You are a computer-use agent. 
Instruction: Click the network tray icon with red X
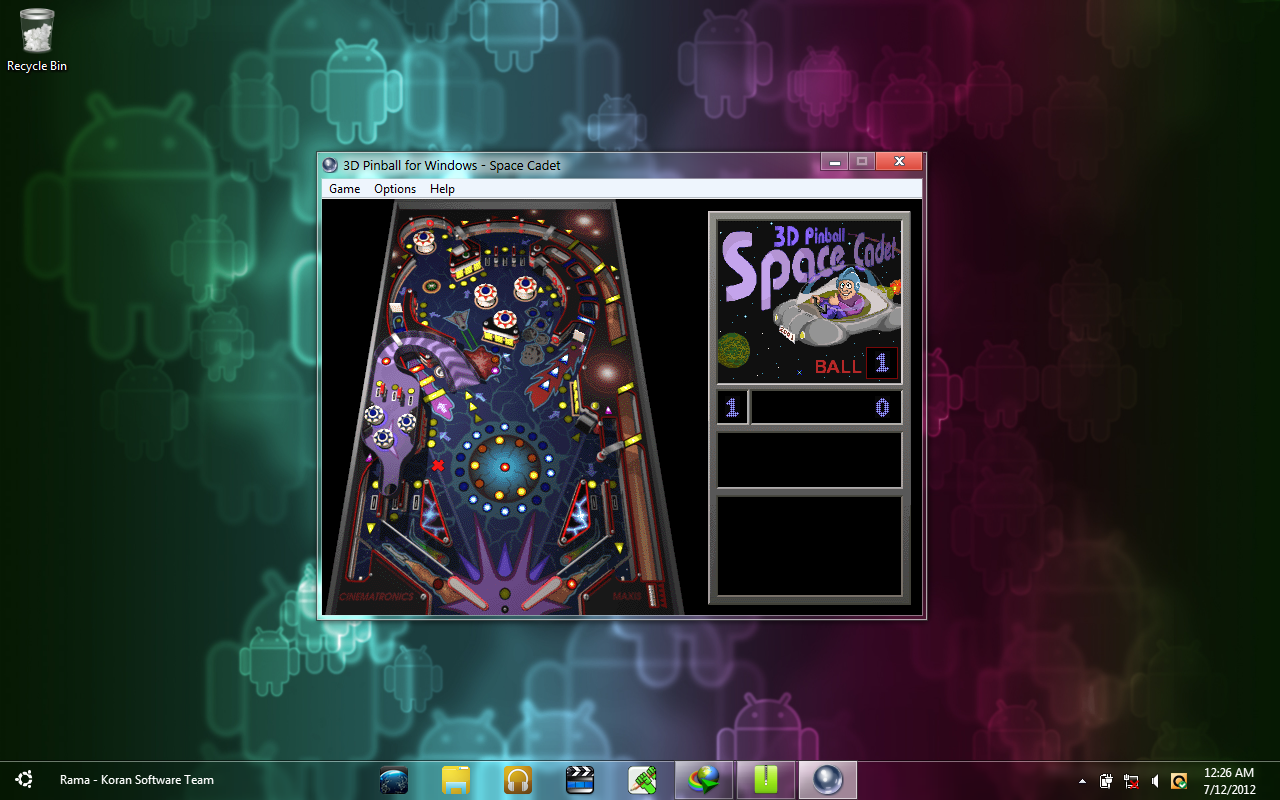tap(1131, 781)
